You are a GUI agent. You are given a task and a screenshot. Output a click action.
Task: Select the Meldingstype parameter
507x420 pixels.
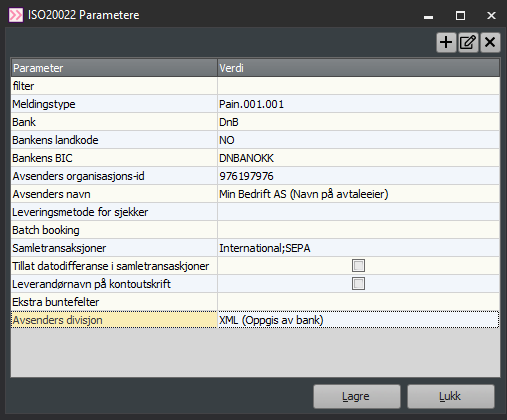[114, 104]
